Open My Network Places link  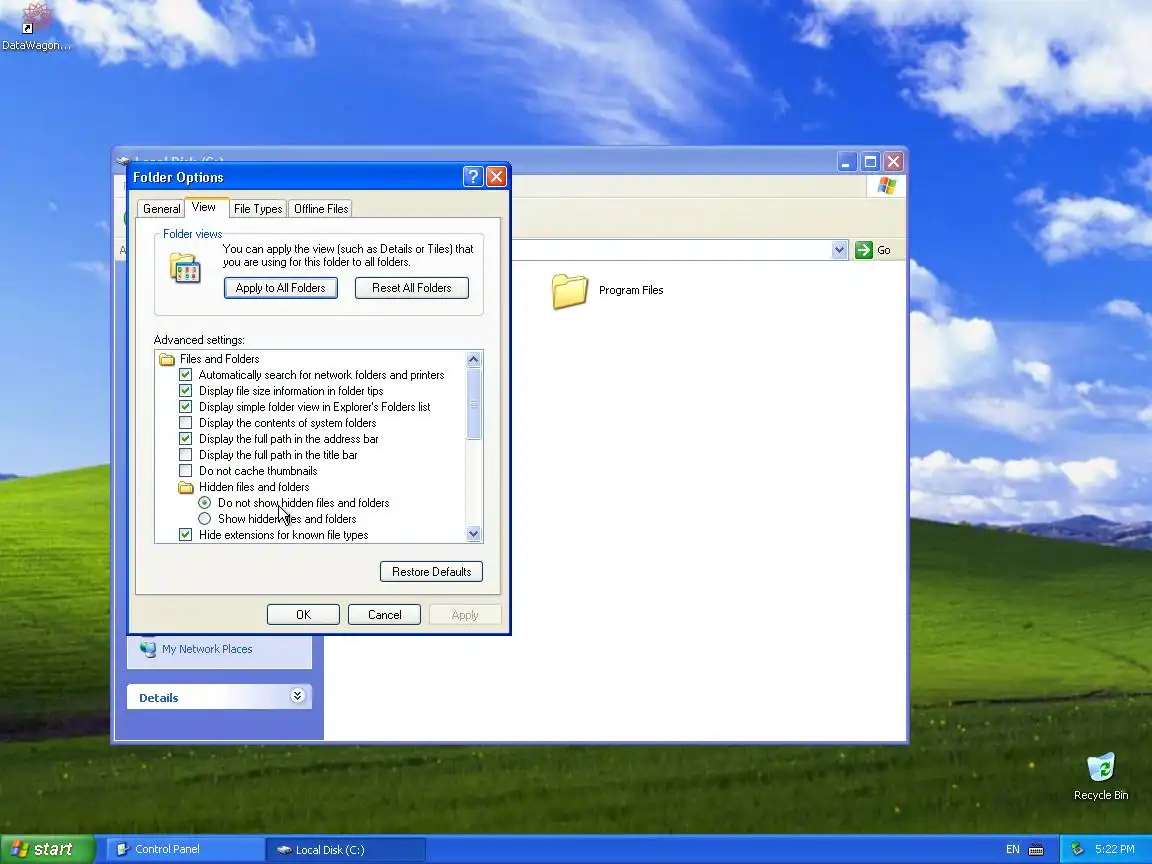click(207, 649)
